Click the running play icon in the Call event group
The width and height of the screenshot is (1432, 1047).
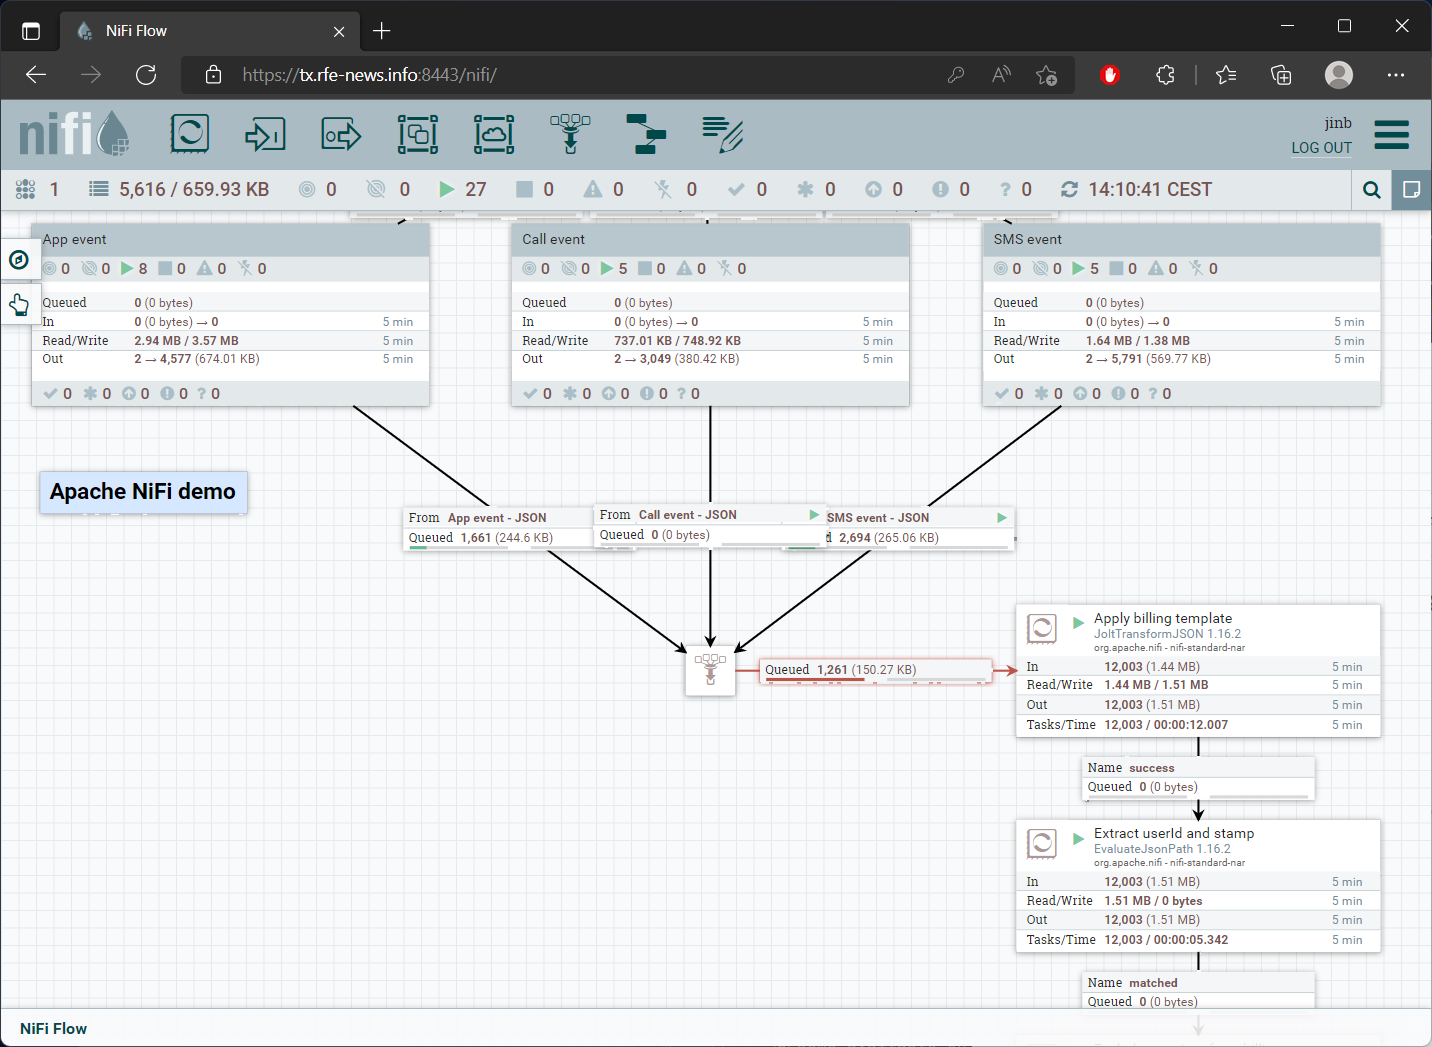[606, 269]
